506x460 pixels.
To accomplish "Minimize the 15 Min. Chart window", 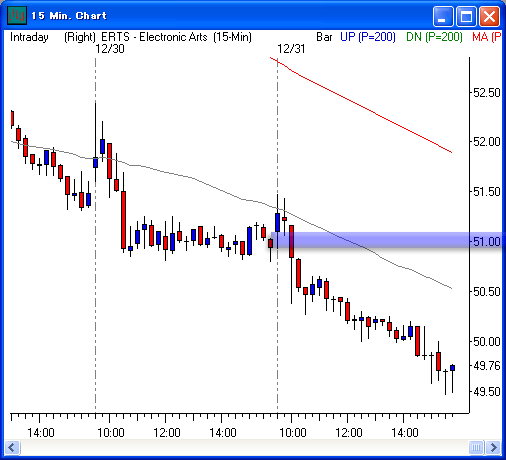I will 443,16.
